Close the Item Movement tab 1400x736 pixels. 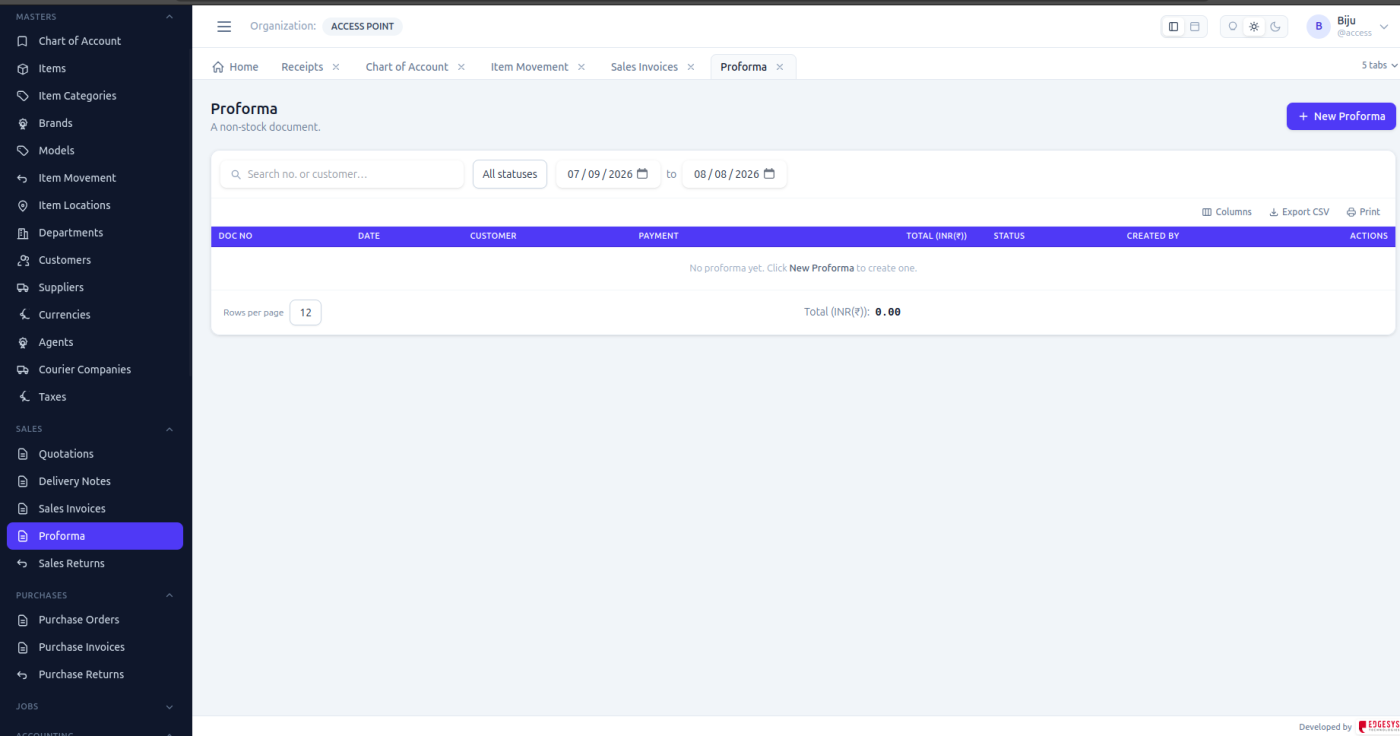tap(581, 67)
